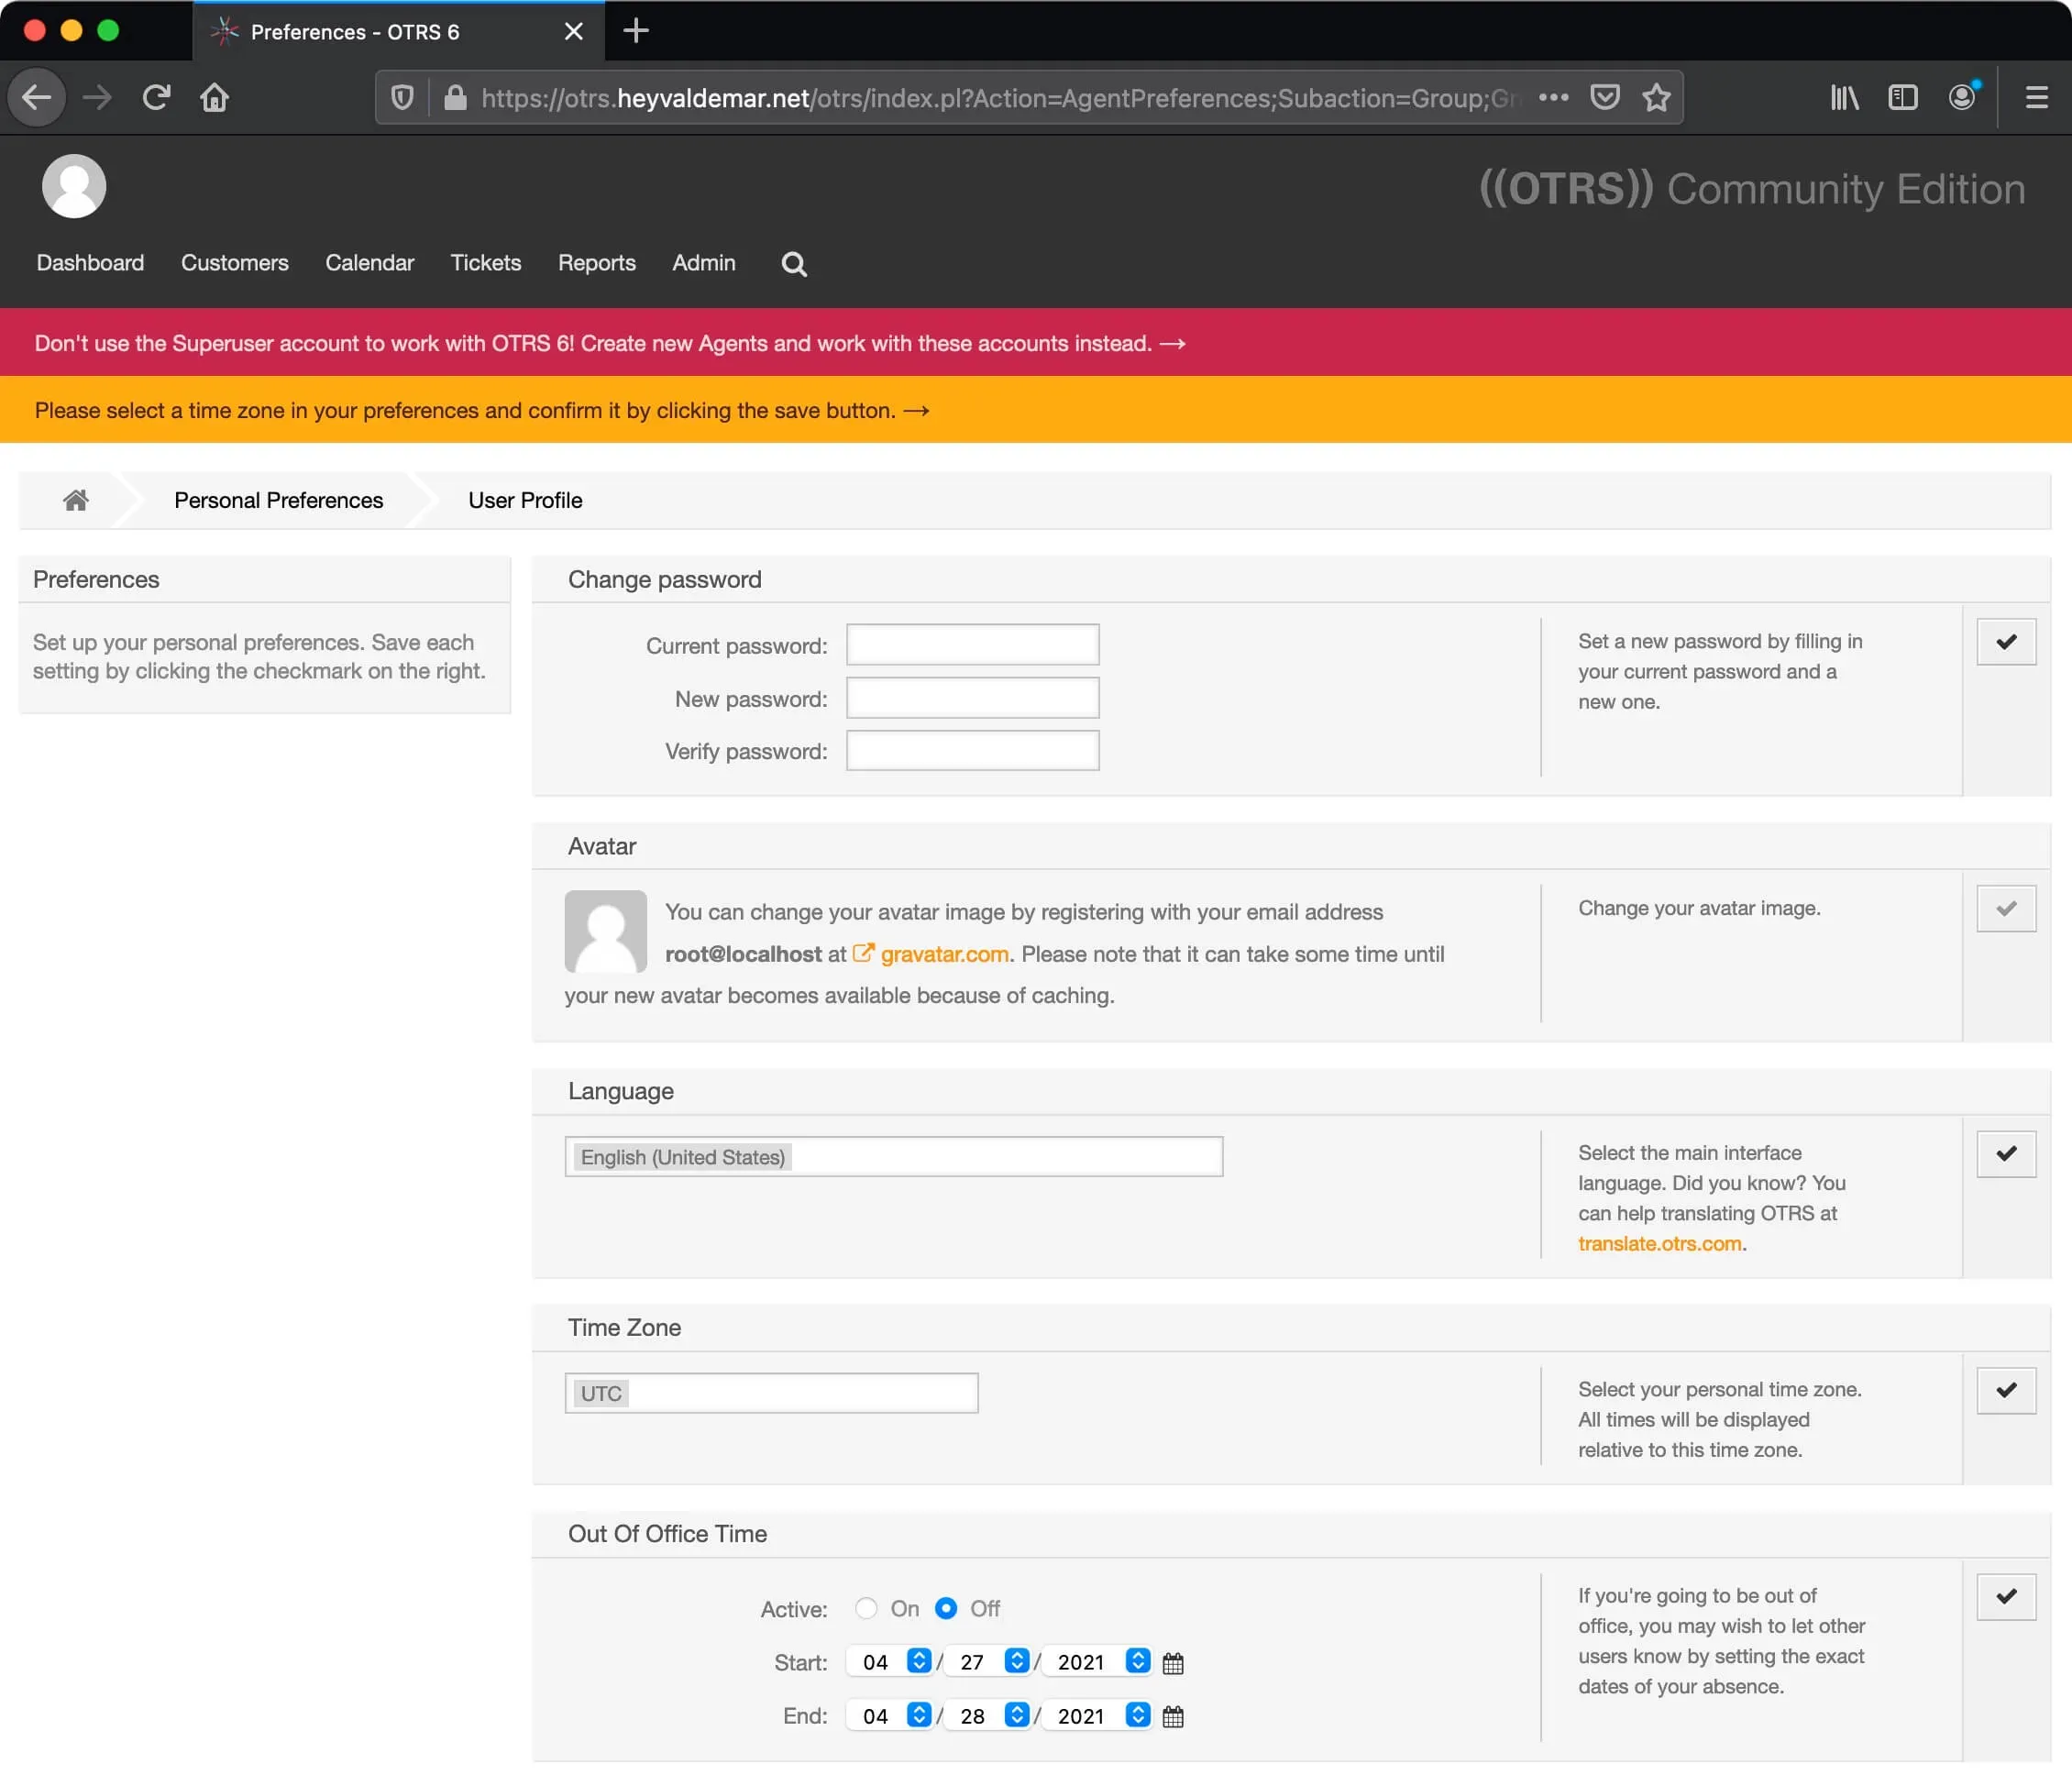
Task: Click the OTRS user avatar in header
Action: [74, 186]
